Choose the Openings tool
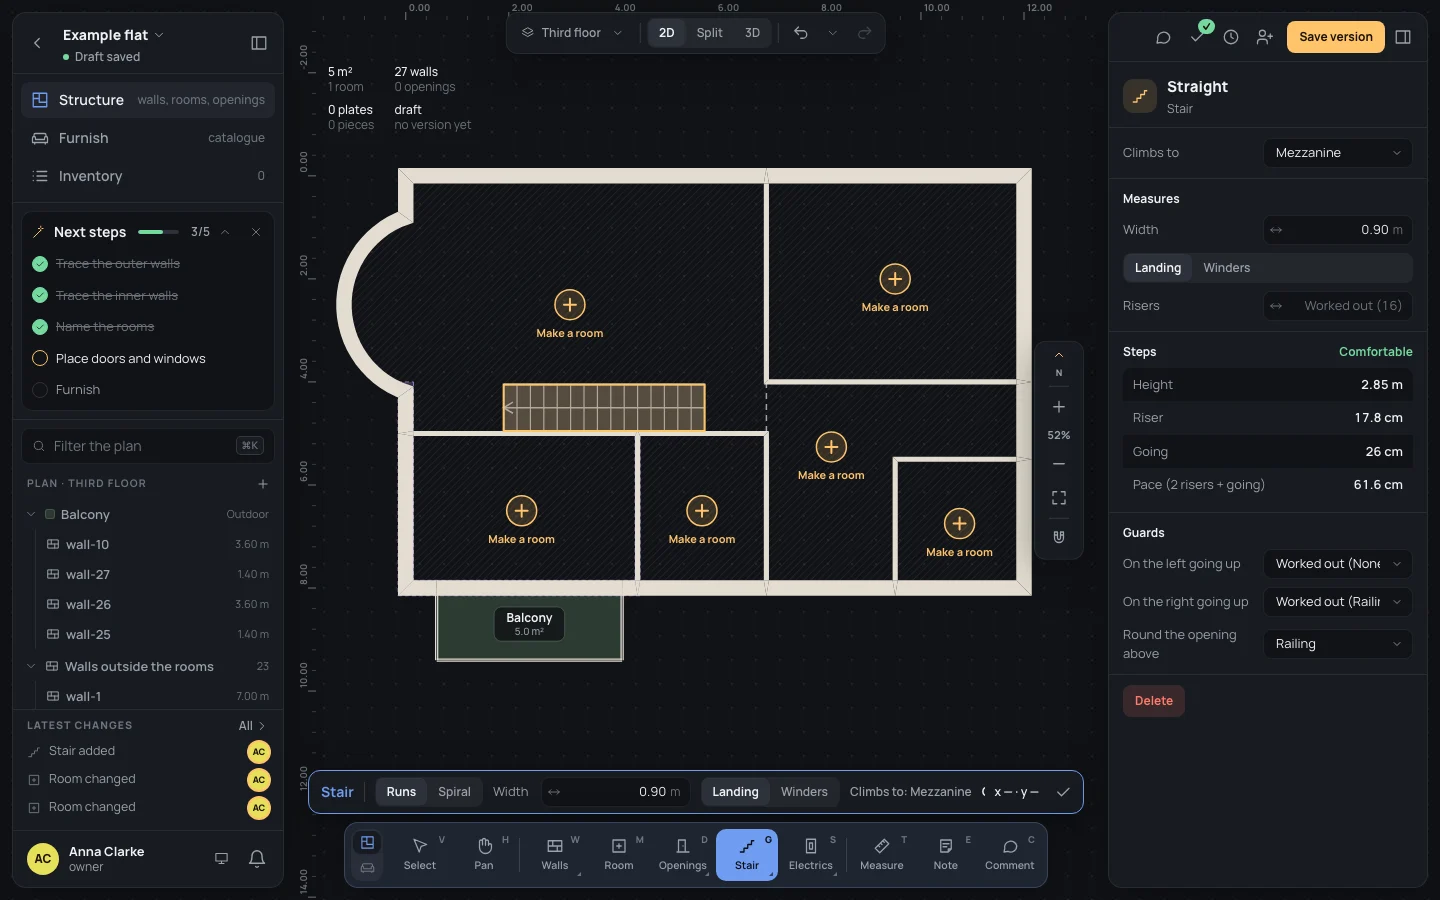The image size is (1440, 900). (x=683, y=855)
